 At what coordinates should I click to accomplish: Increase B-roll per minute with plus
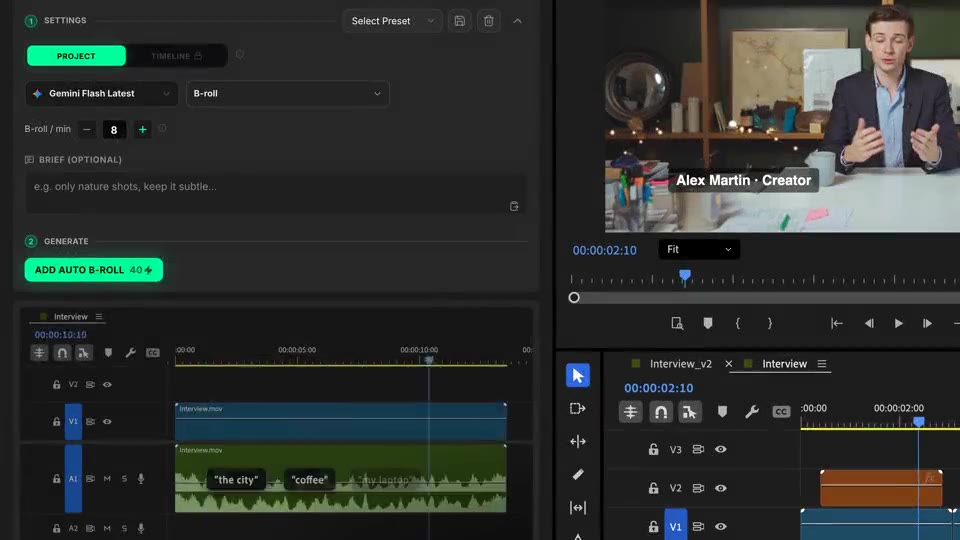(x=143, y=129)
